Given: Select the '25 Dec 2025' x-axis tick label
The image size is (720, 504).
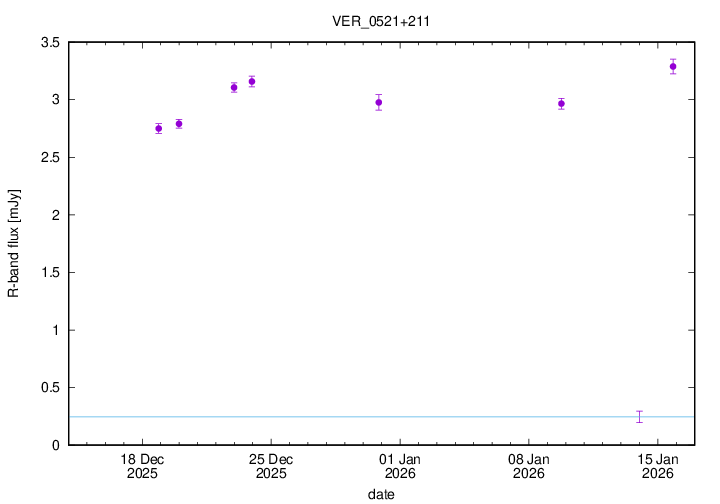Looking at the screenshot, I should (270, 466).
